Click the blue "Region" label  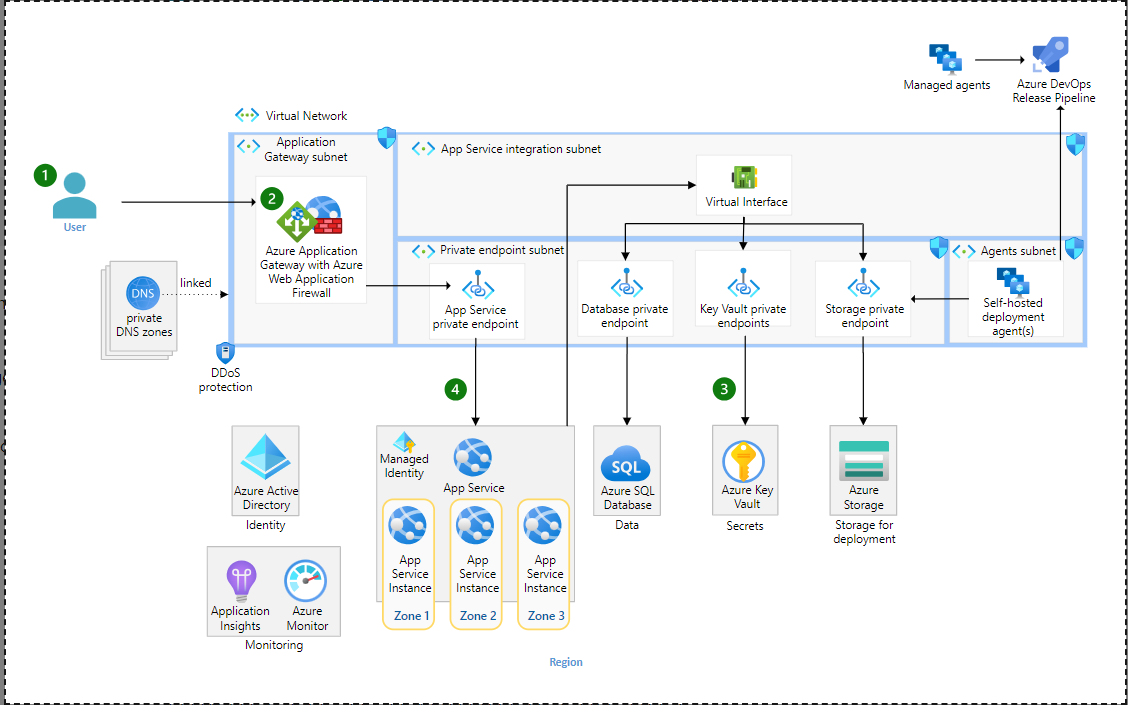[x=566, y=662]
